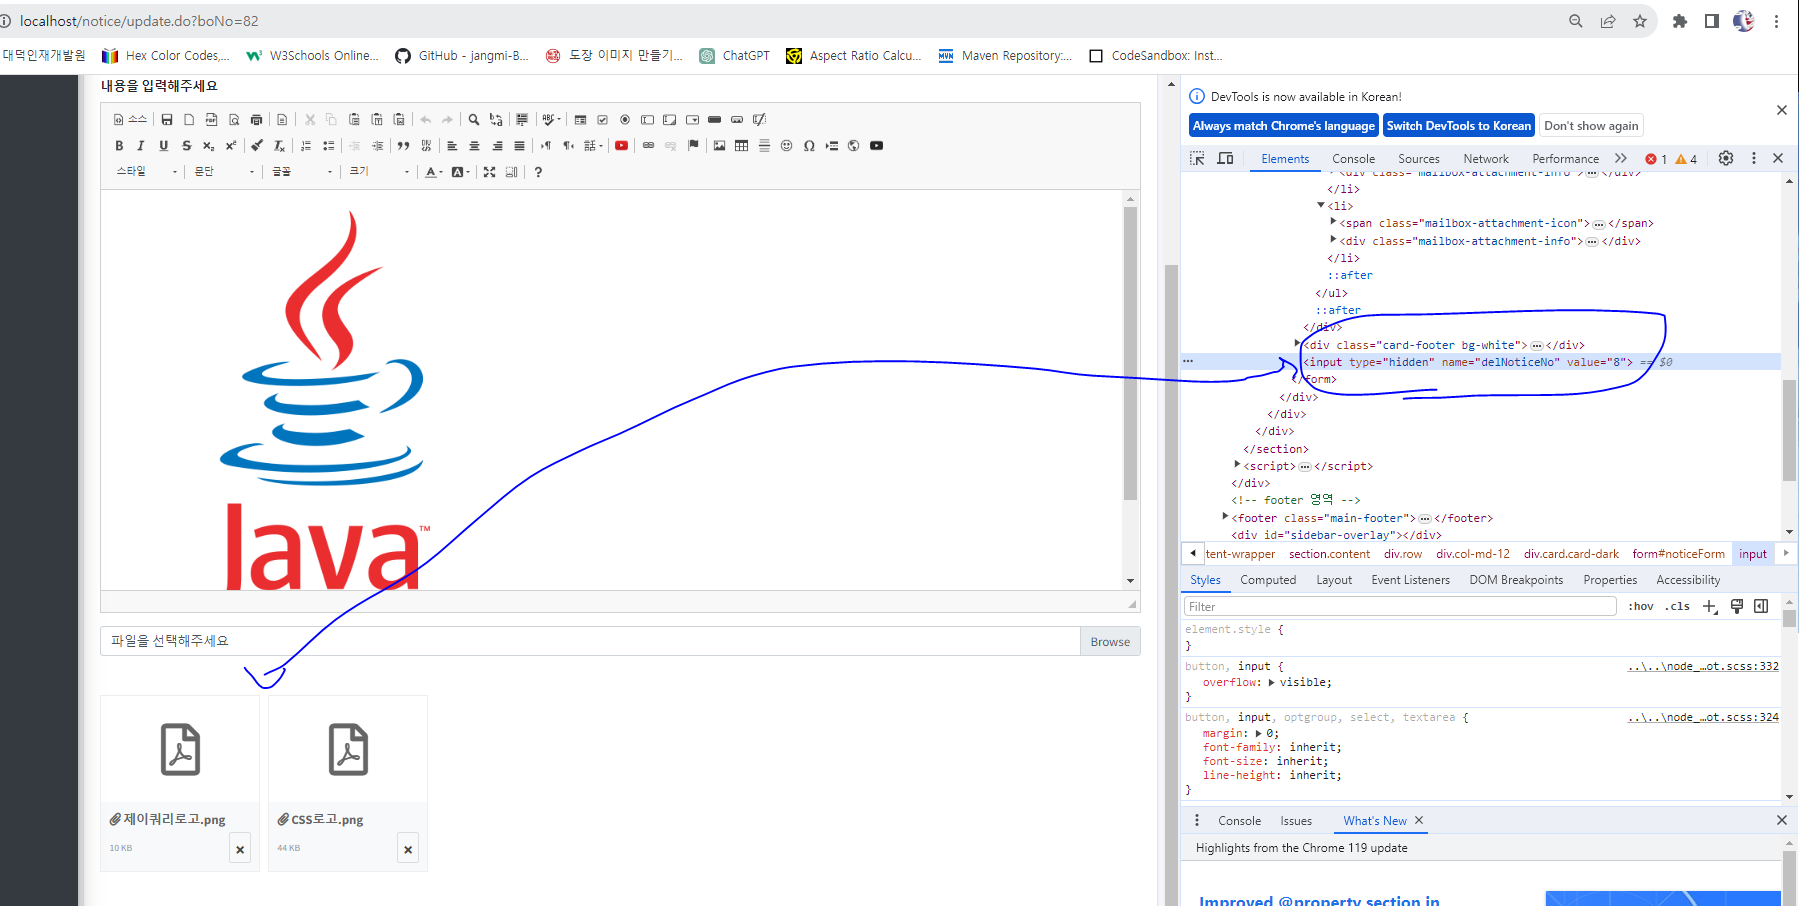Switch to DevTools Sources tab
This screenshot has height=906, width=1799.
1418,159
